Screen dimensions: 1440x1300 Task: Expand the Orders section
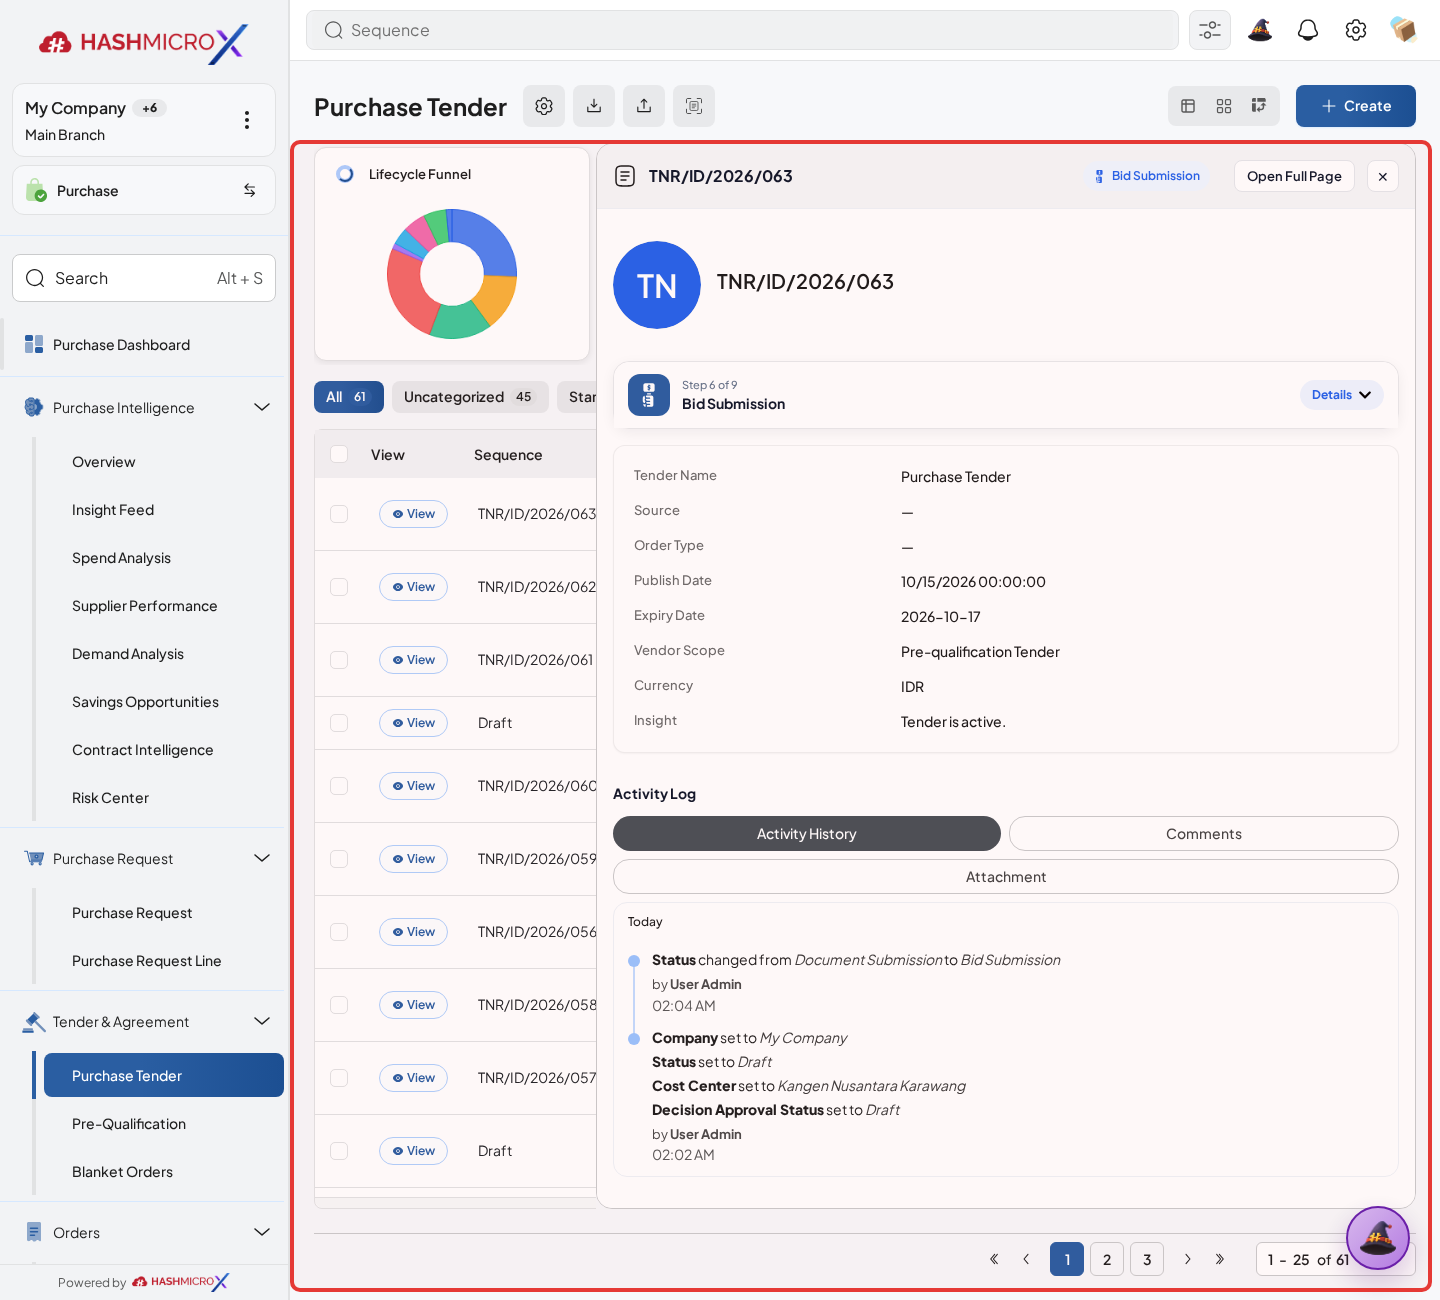(262, 1232)
